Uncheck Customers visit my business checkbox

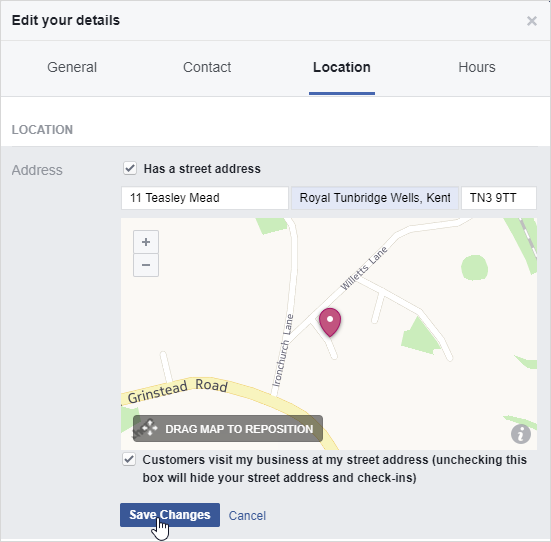point(129,459)
